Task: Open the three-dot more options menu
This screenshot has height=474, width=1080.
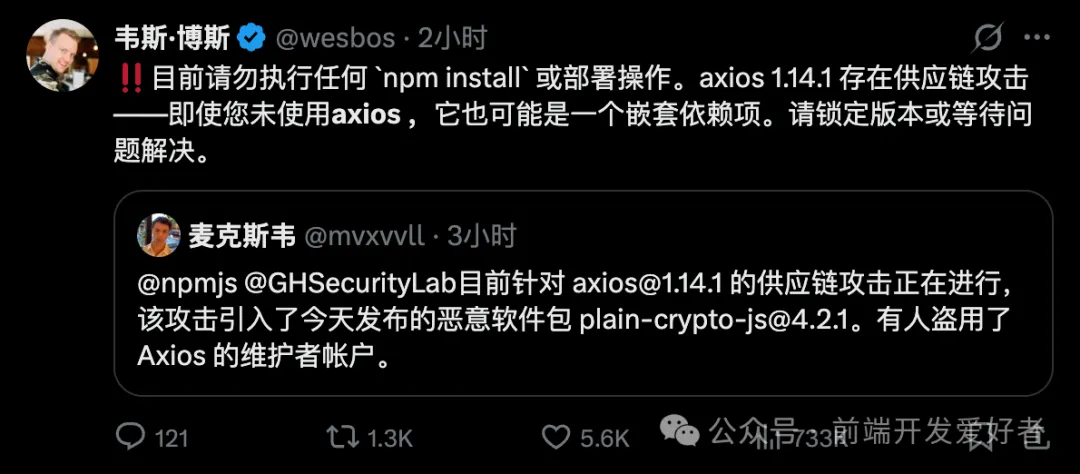Action: [x=1037, y=38]
